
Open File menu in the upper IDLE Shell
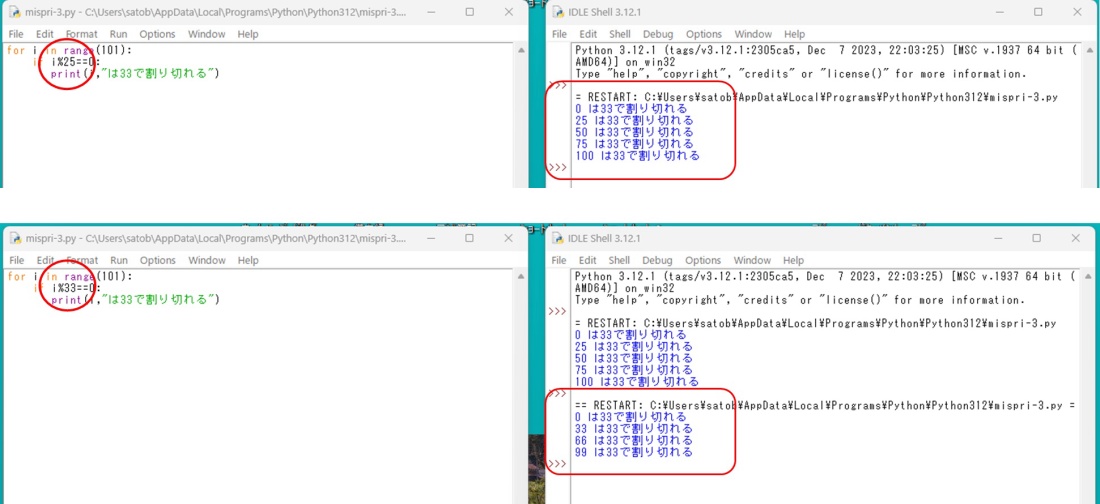click(x=559, y=34)
